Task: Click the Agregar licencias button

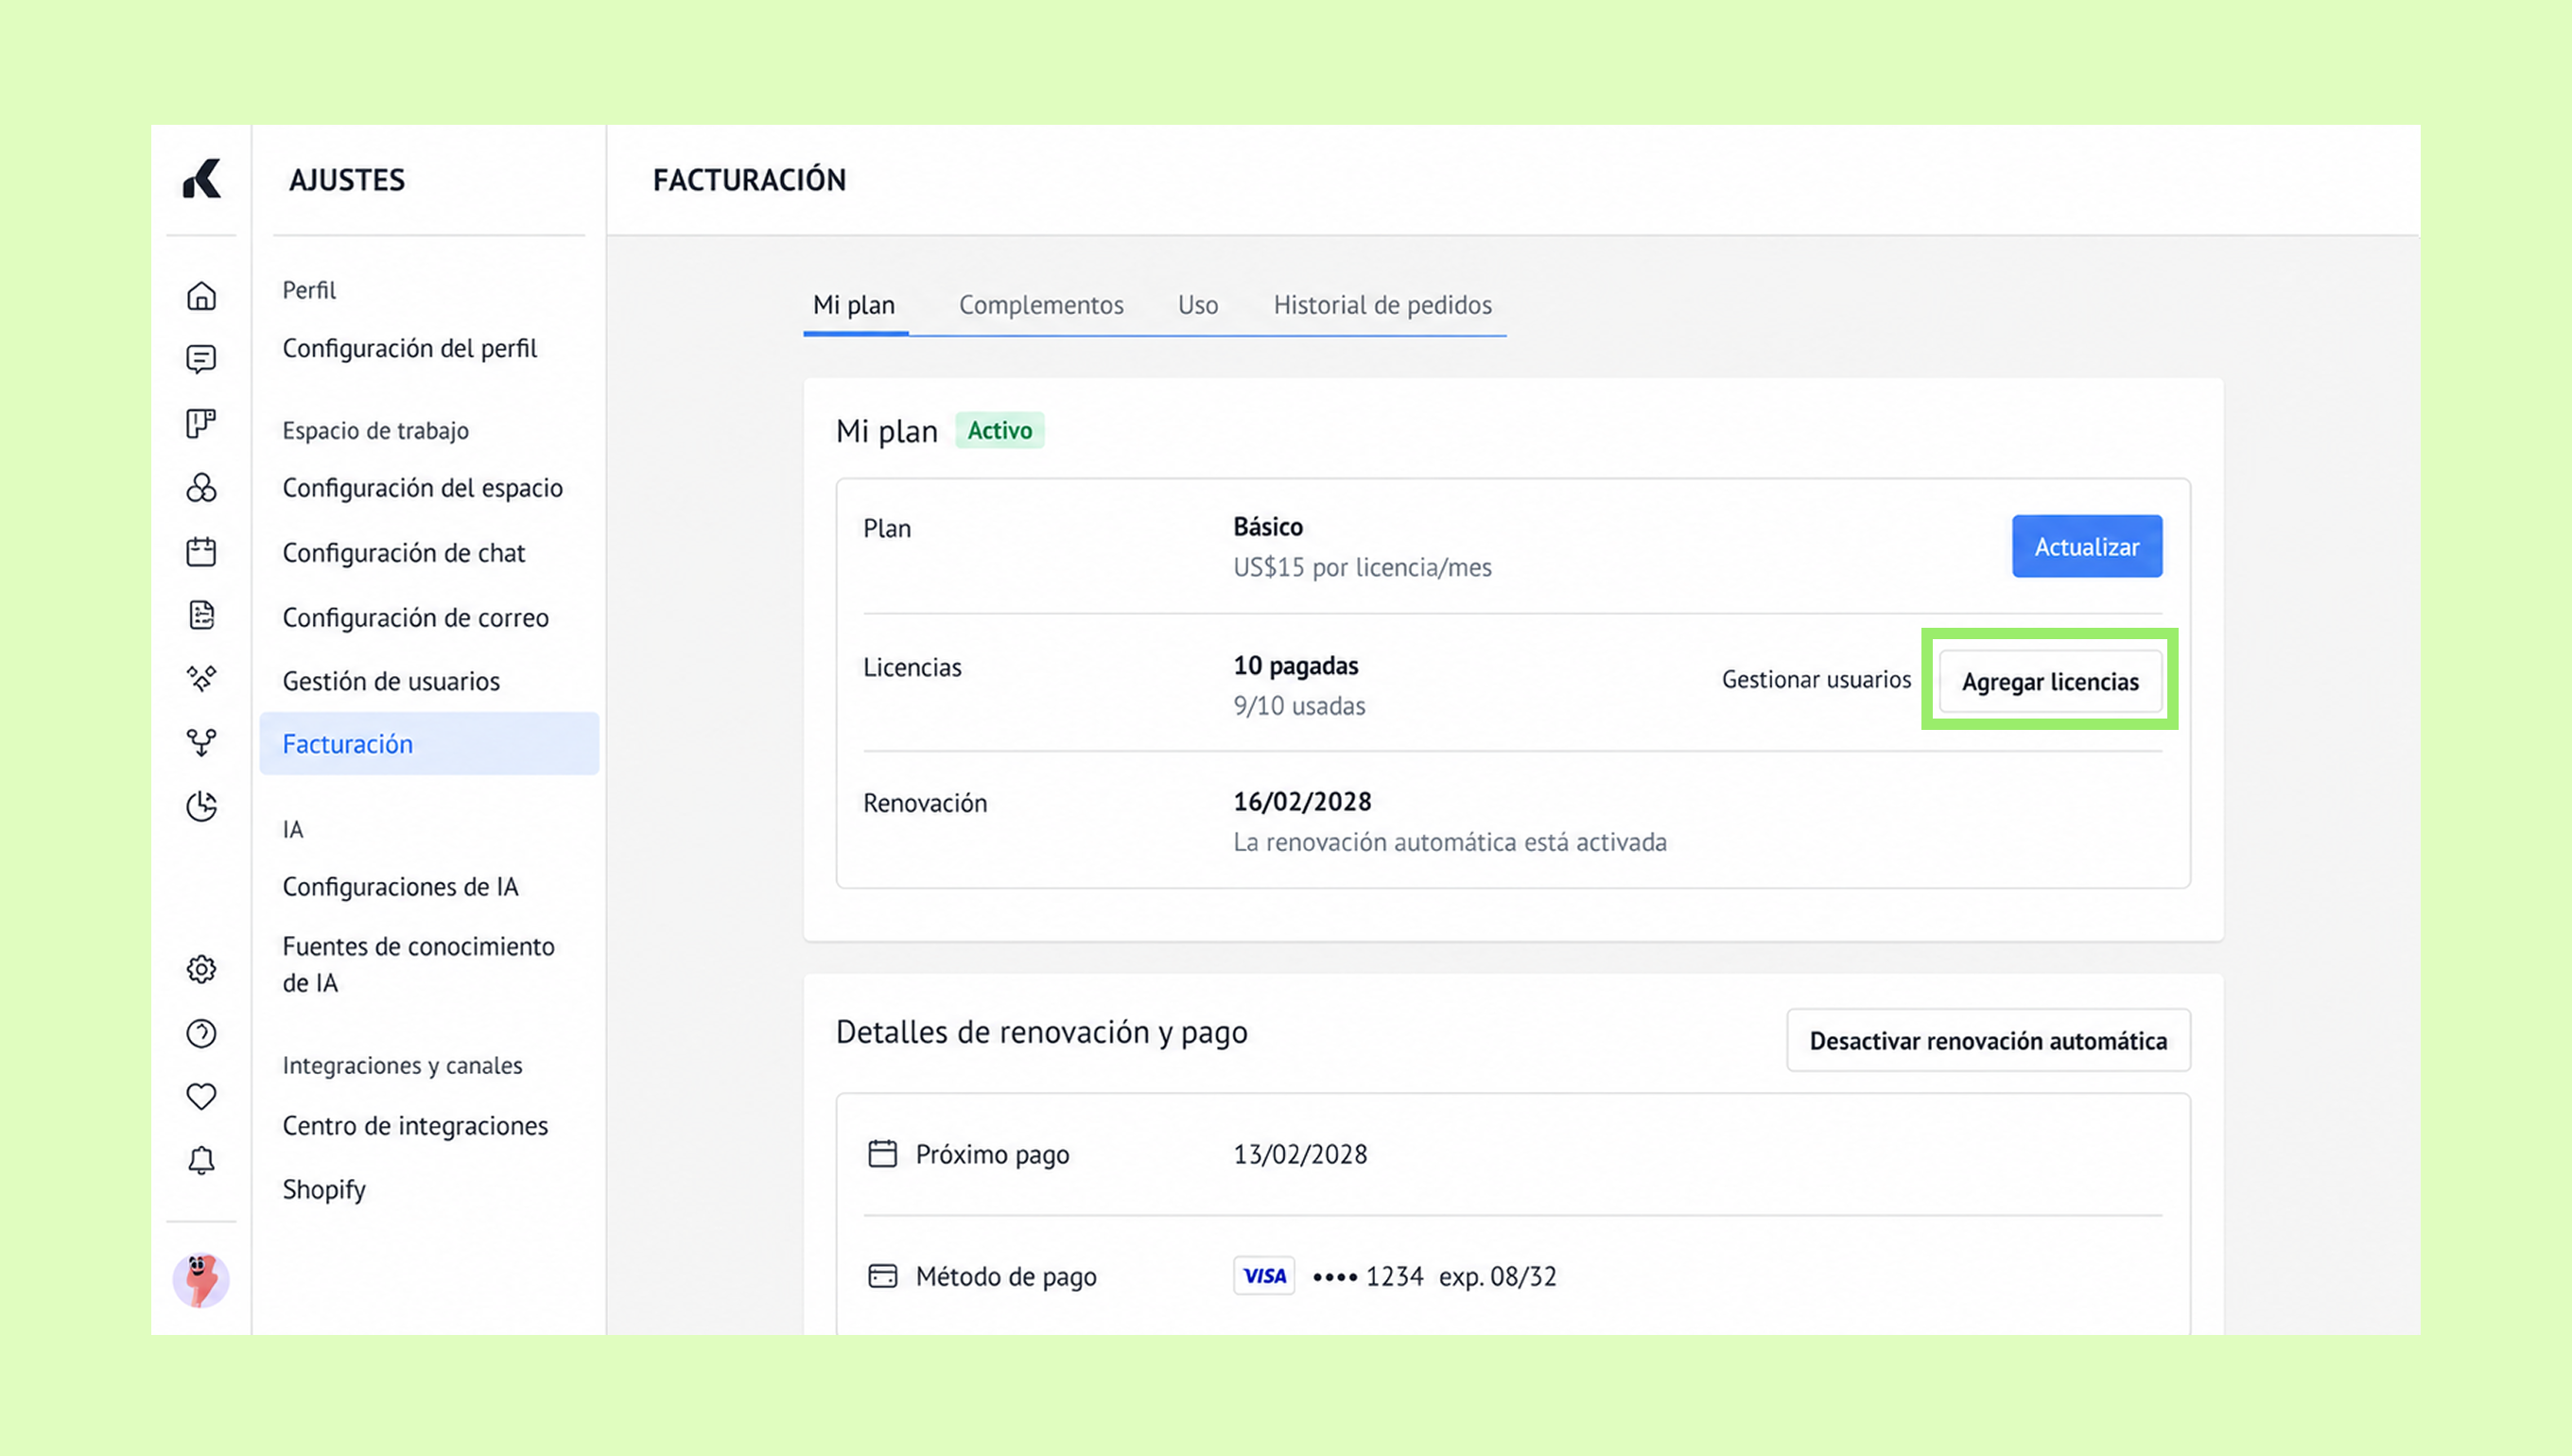Action: click(2050, 682)
